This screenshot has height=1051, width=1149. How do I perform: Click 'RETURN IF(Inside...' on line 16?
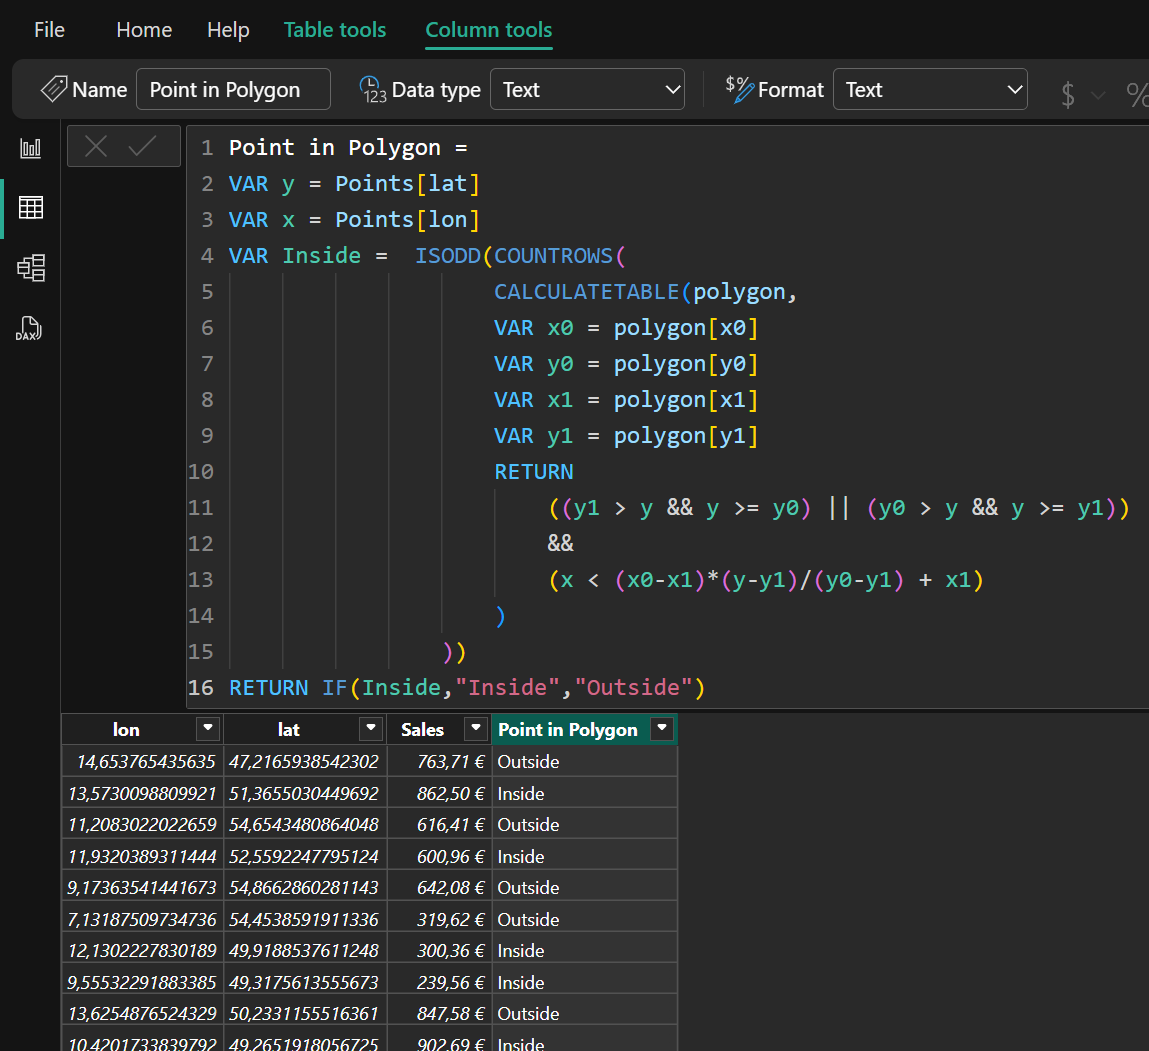(467, 687)
